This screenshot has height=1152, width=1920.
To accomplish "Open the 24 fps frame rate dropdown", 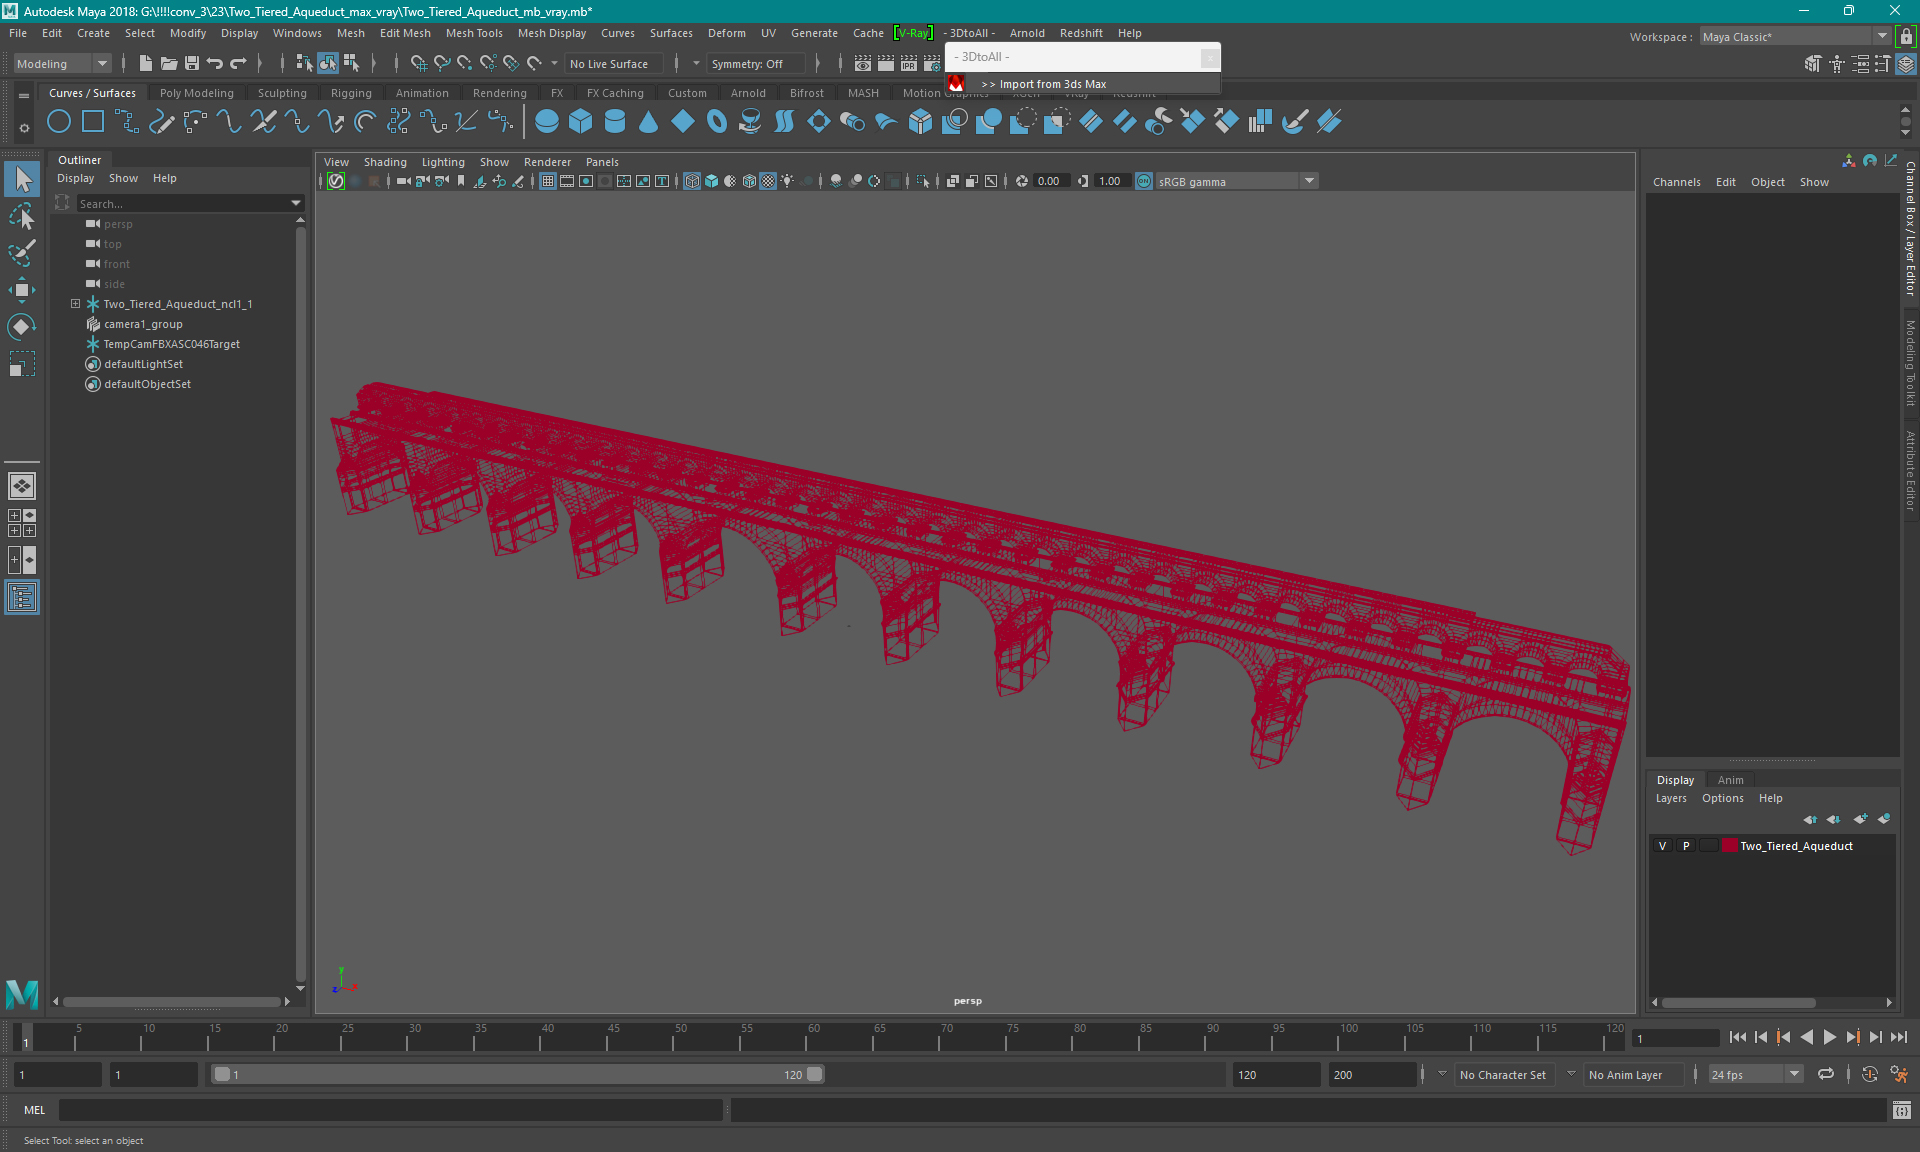I will (1755, 1074).
